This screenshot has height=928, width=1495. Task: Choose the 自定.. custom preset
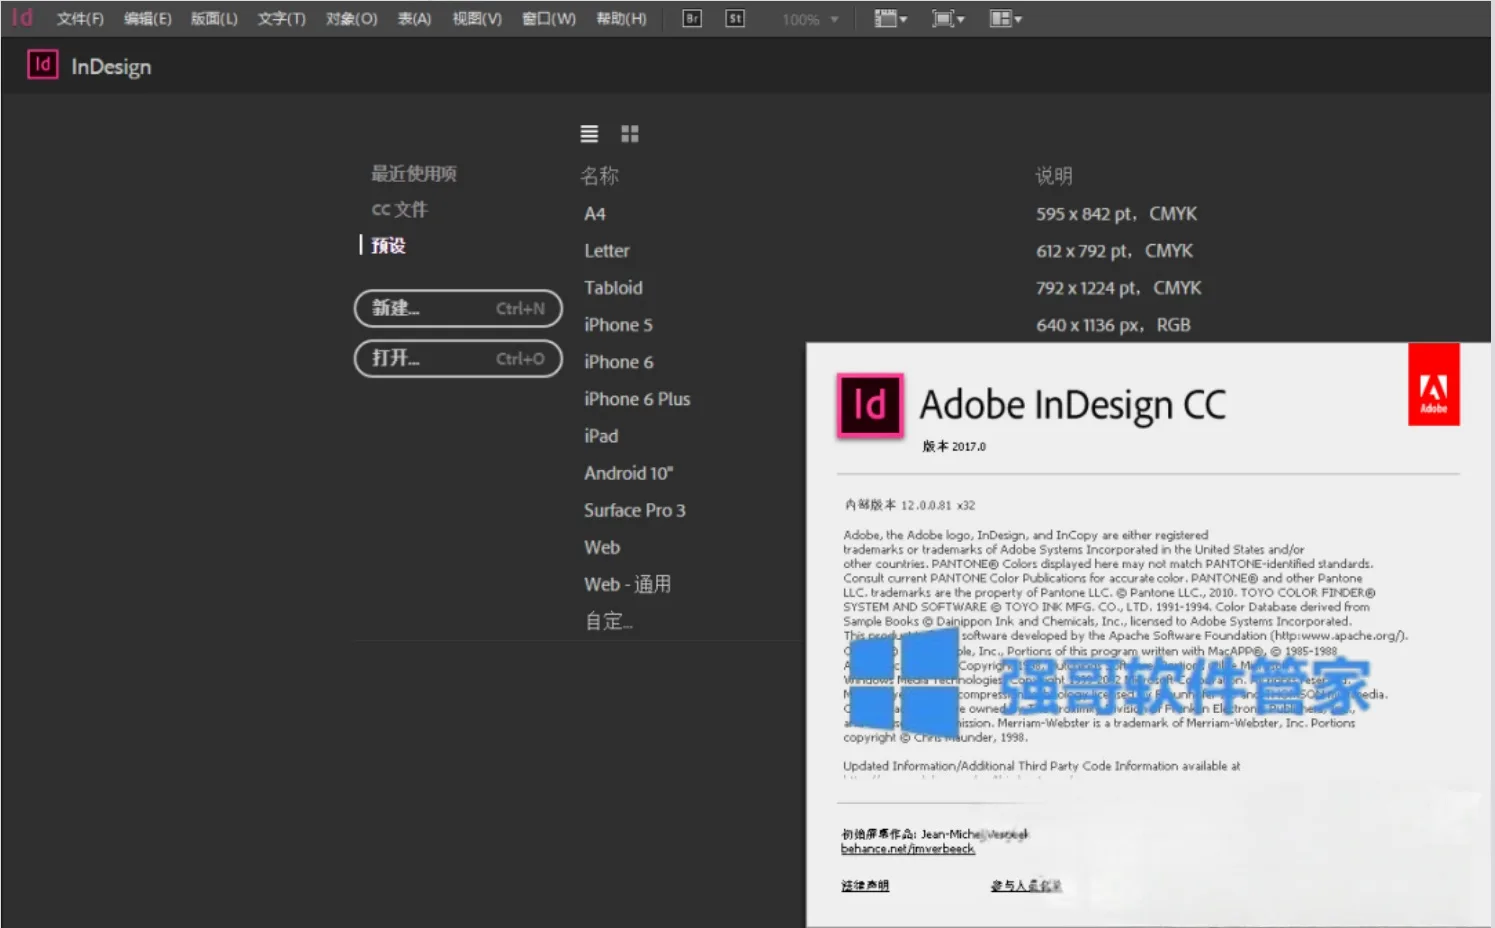609,621
